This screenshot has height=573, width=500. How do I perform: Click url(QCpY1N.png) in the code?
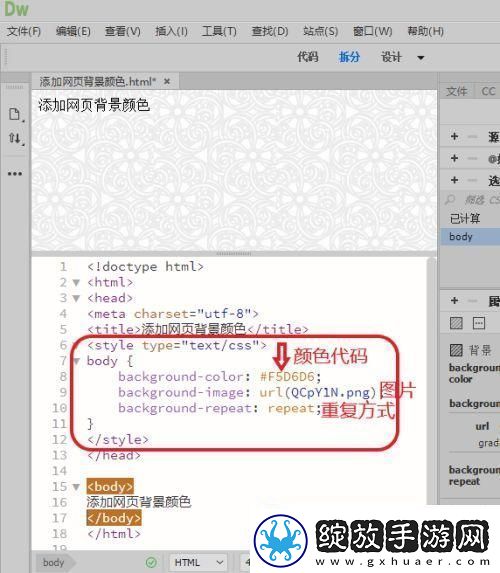pos(318,392)
